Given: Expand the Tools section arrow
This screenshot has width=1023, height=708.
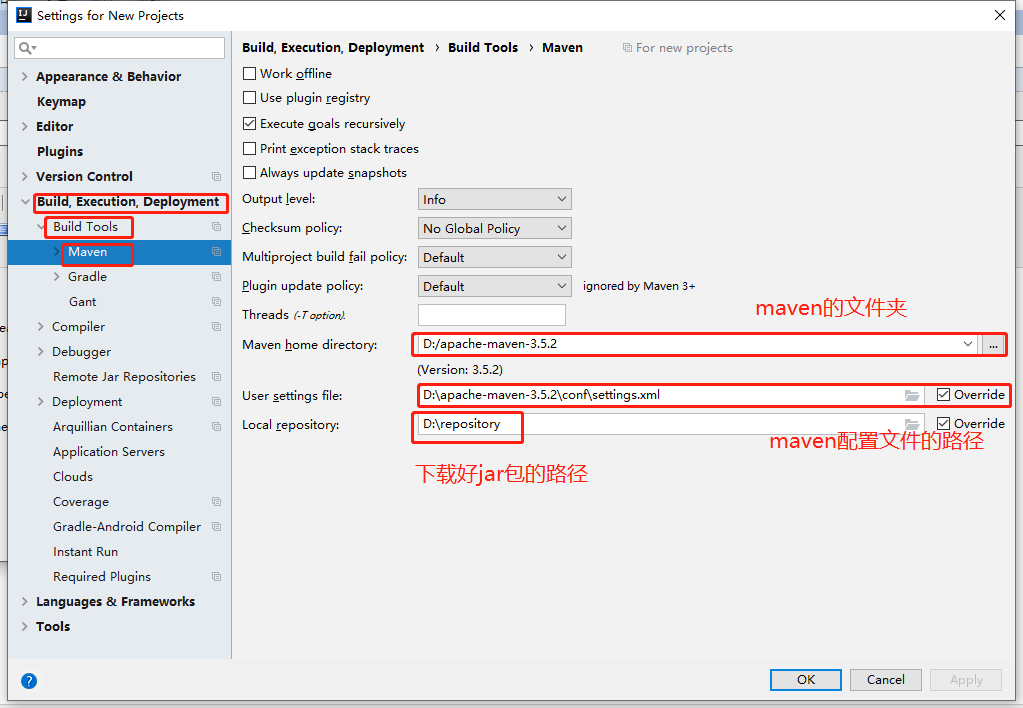Looking at the screenshot, I should click(25, 626).
